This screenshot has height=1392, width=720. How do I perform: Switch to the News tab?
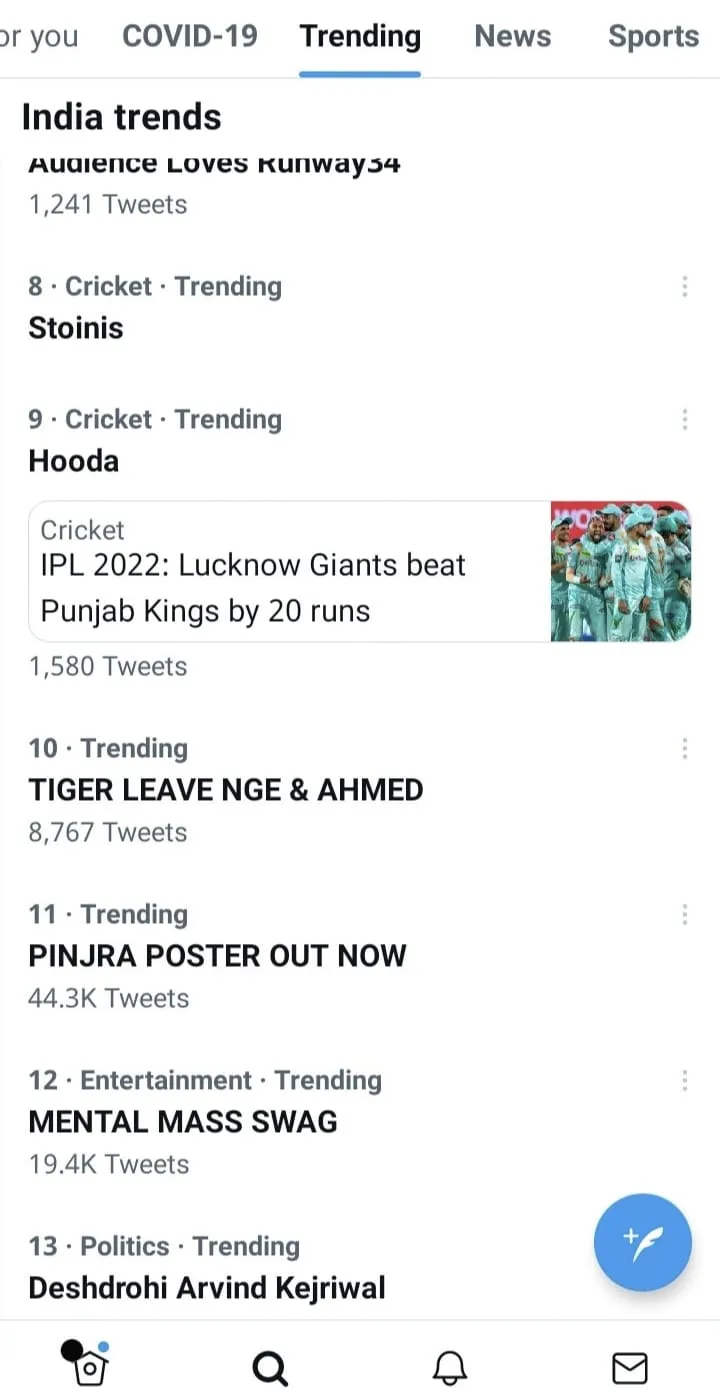(x=513, y=37)
